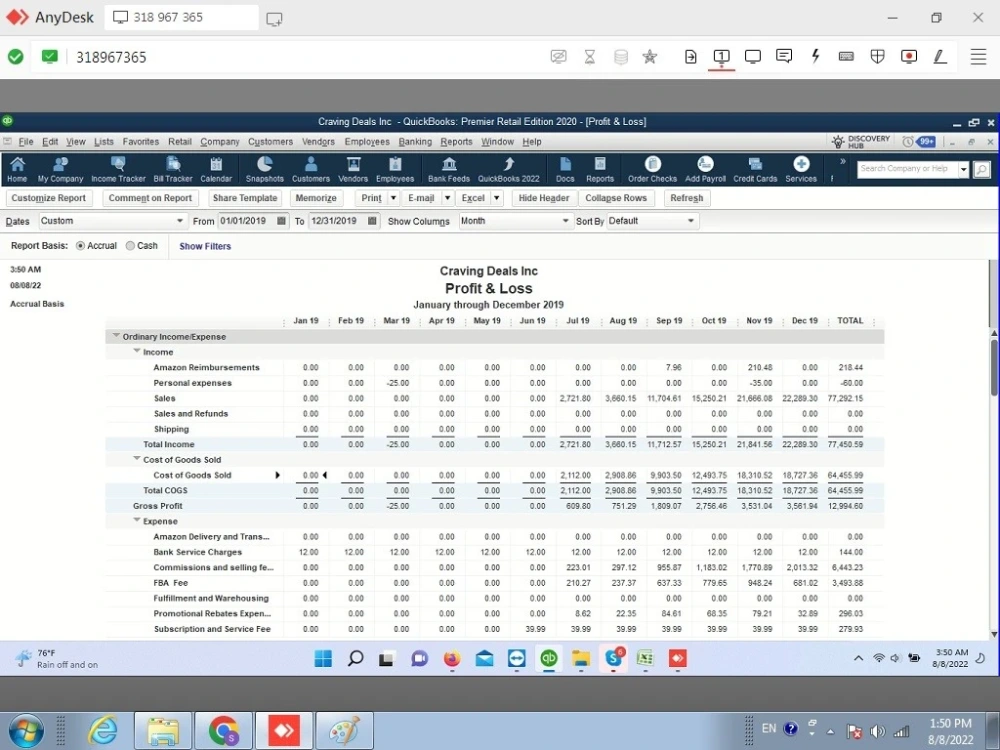Collapse the Cost of Goods Sold section
This screenshot has height=750, width=1000.
click(x=137, y=460)
